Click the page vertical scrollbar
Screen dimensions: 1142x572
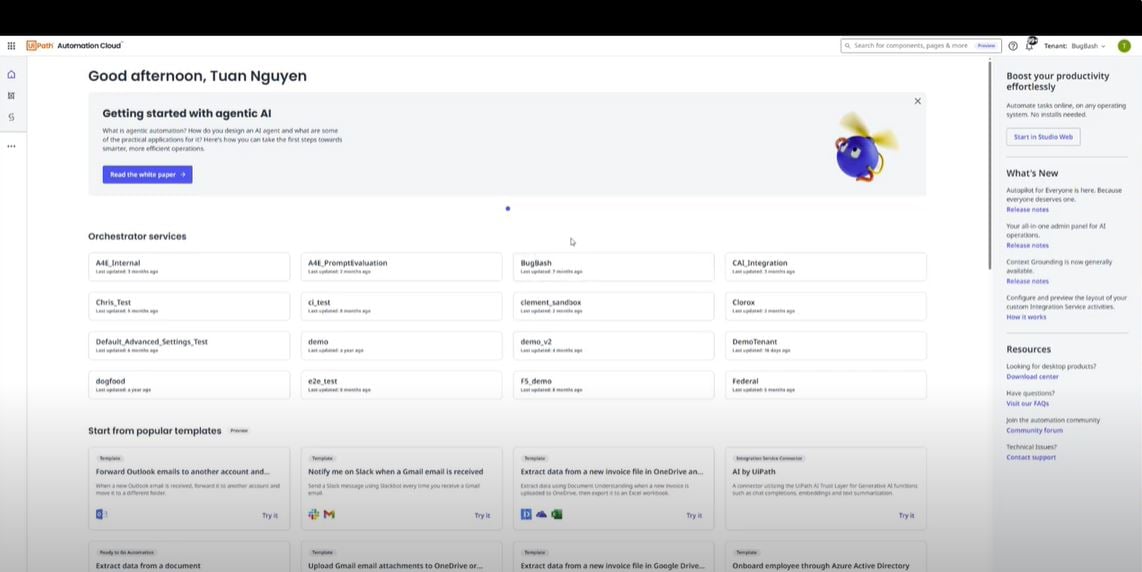pos(989,165)
